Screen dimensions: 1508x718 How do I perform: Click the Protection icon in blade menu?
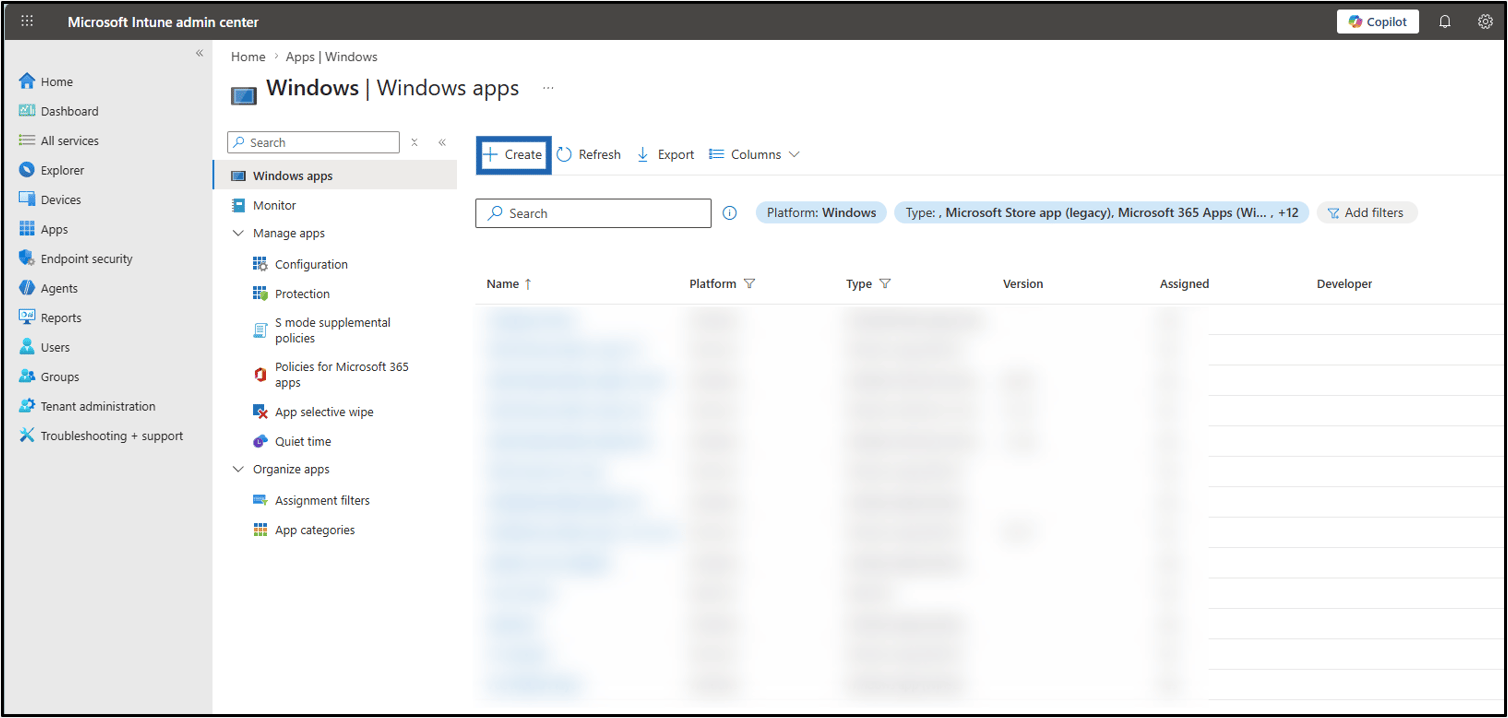coord(260,294)
